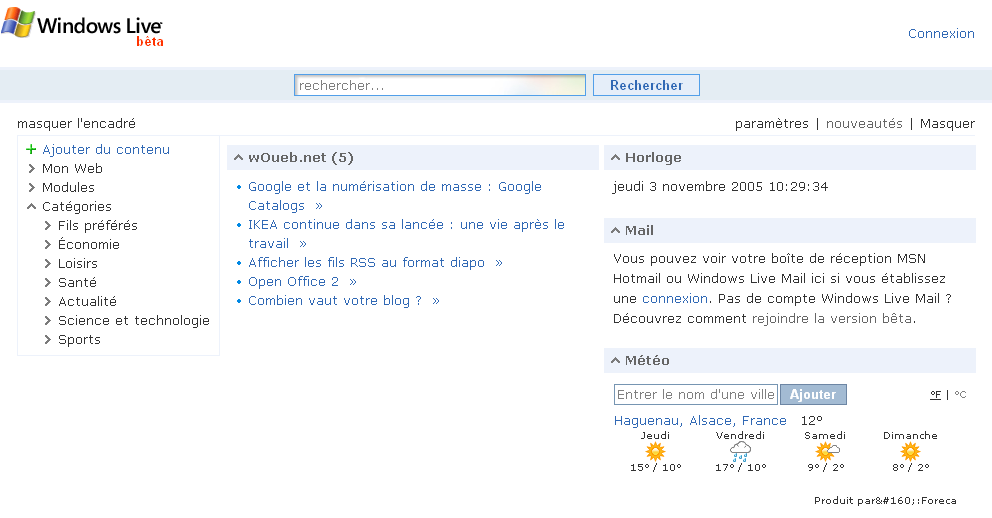Collapse the wOueb.net module with its arrow

239,157
